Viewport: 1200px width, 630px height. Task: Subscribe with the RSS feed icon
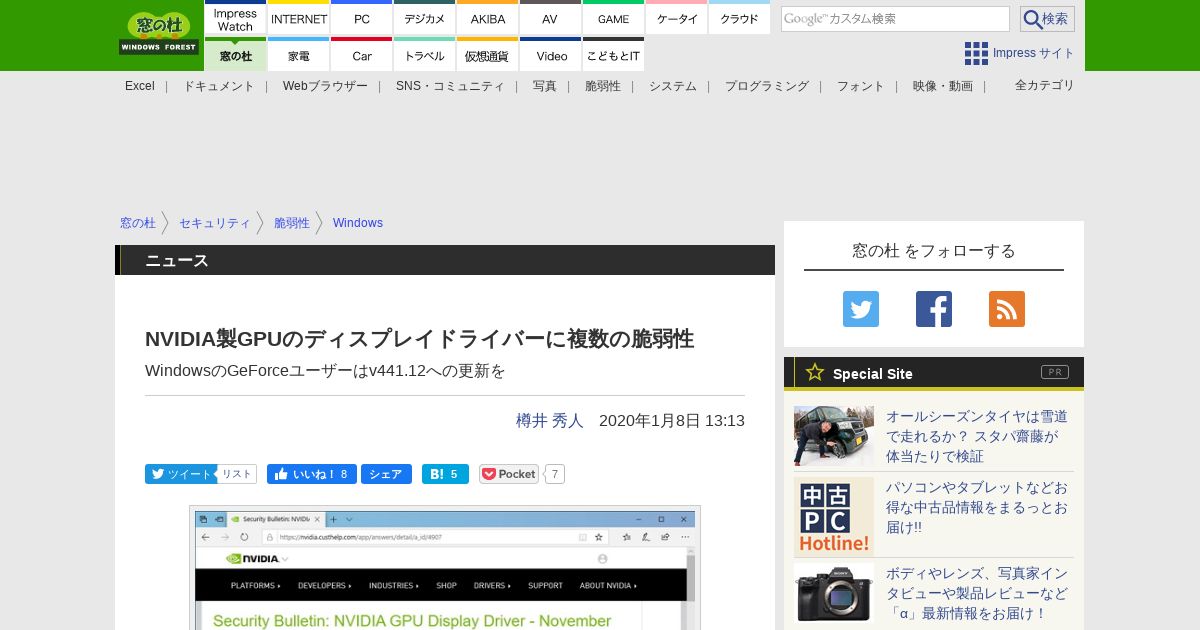tap(1007, 309)
